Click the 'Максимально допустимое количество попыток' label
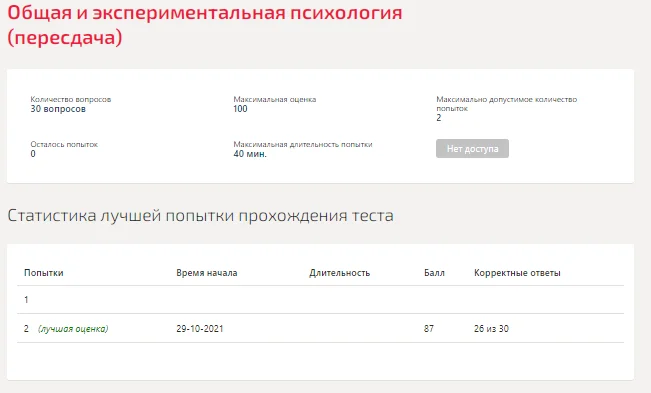 point(507,104)
